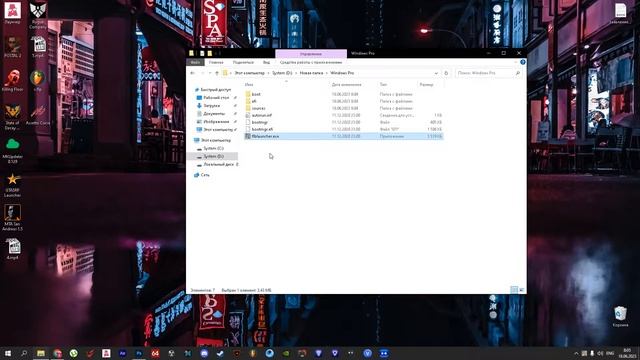Select the autorun.inf file
Image resolution: width=640 pixels, height=360 pixels.
(x=262, y=116)
